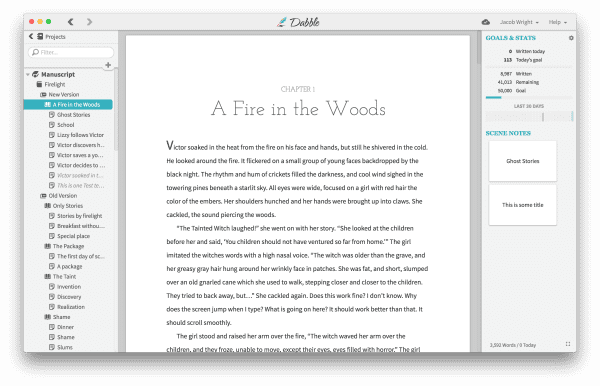The width and height of the screenshot is (600, 386).
Task: Click the Goals & Stats heading
Action: pos(510,38)
